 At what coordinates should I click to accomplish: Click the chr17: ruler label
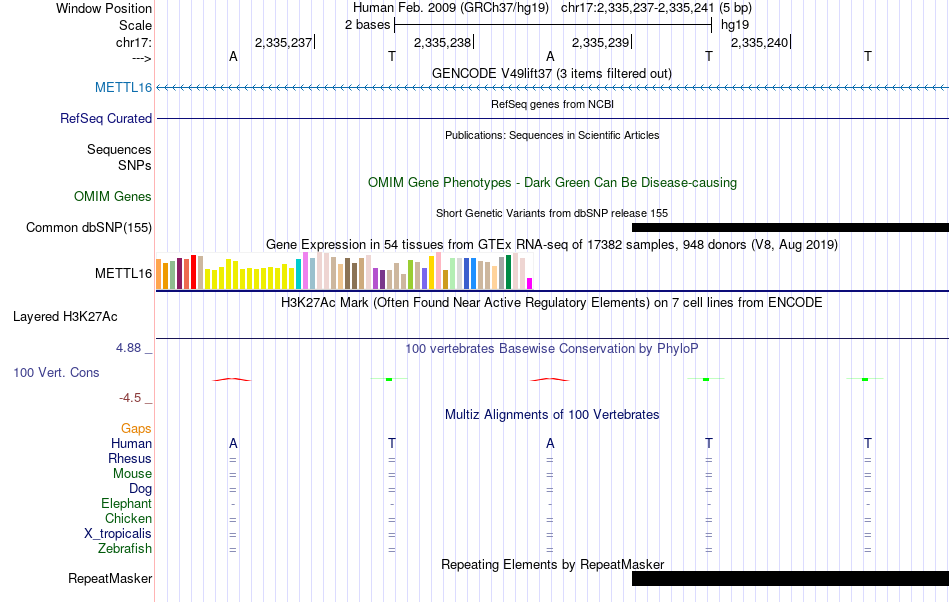click(x=133, y=42)
